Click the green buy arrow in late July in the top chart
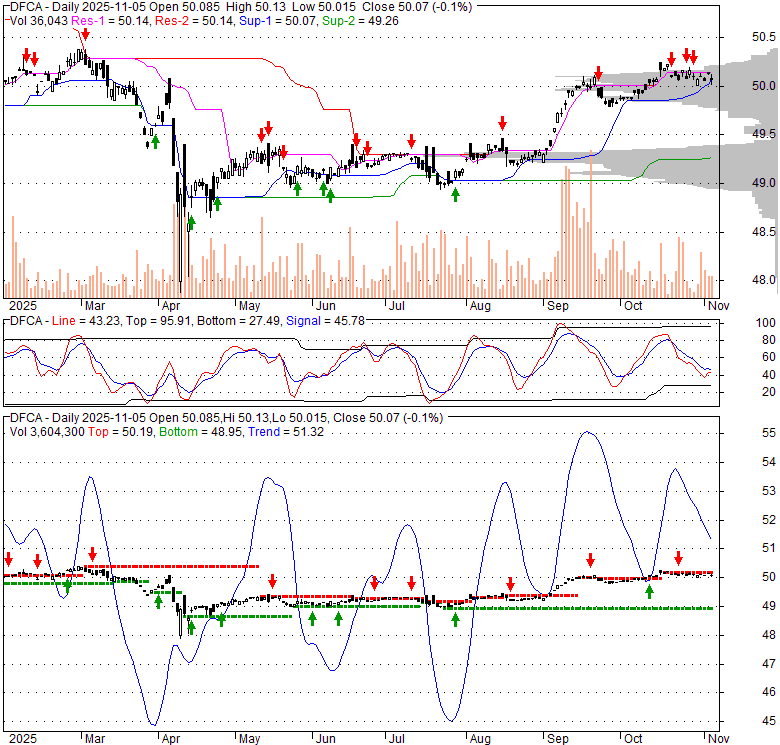Screen dimensions: 780x745 [455, 195]
